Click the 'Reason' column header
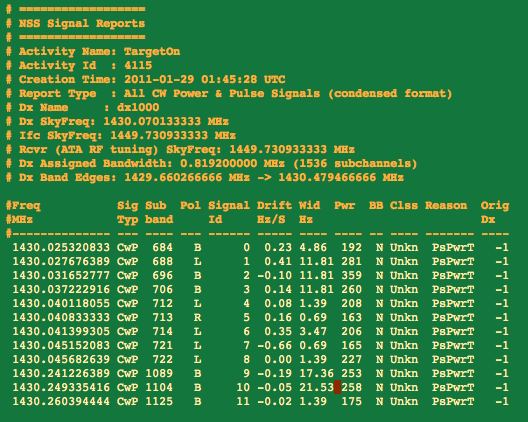The image size is (528, 422). point(446,205)
